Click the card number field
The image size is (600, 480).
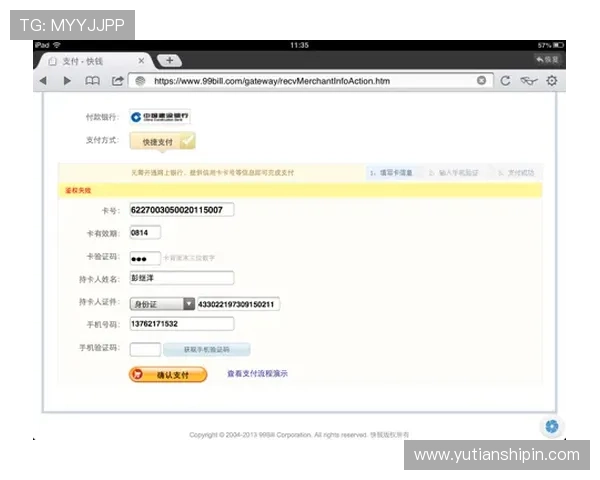[x=182, y=210]
